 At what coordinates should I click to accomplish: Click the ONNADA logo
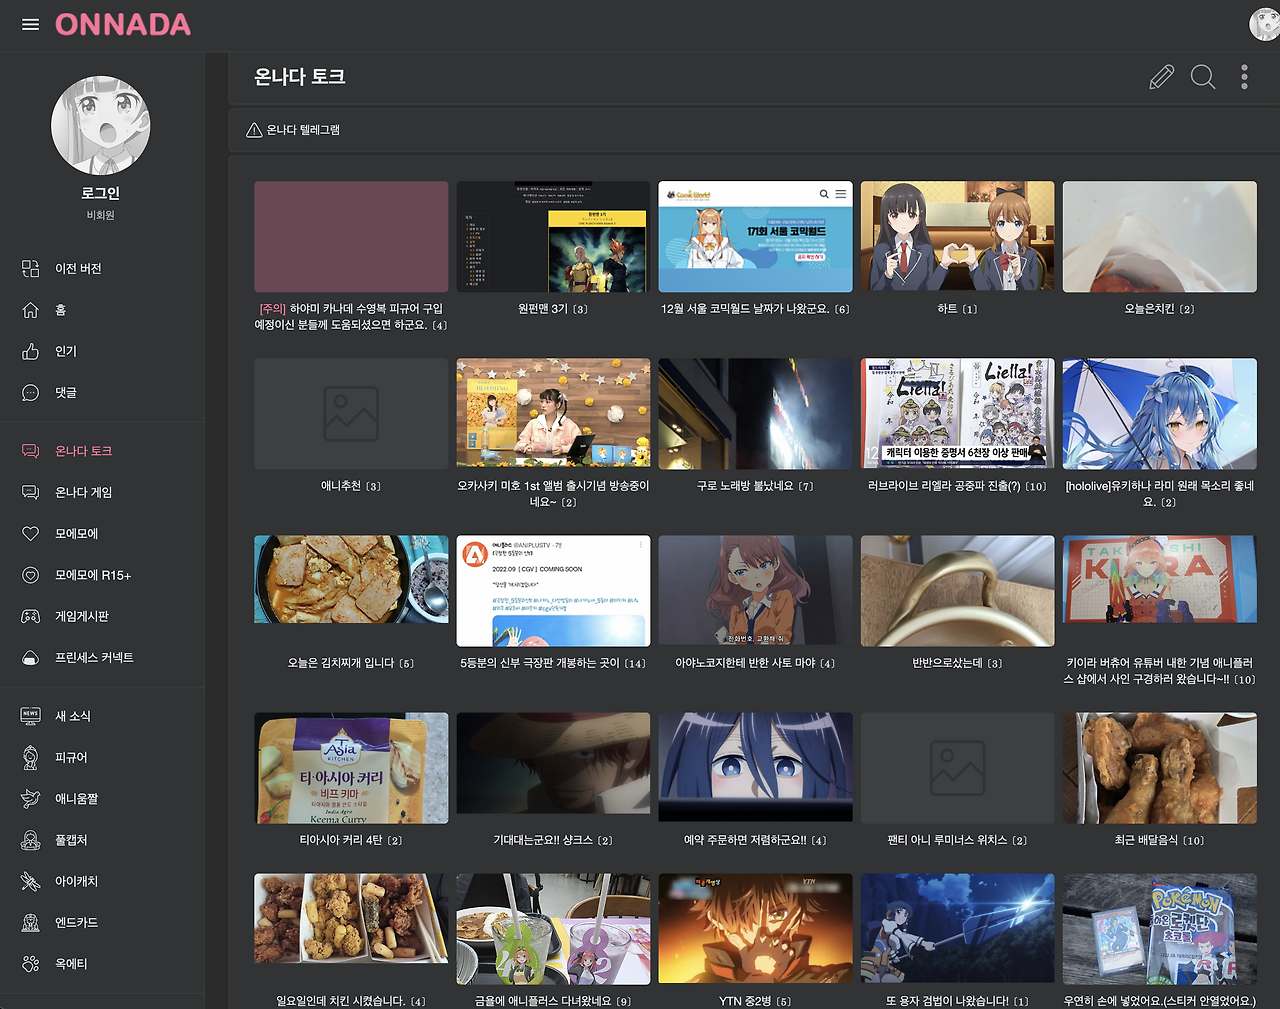pos(123,25)
